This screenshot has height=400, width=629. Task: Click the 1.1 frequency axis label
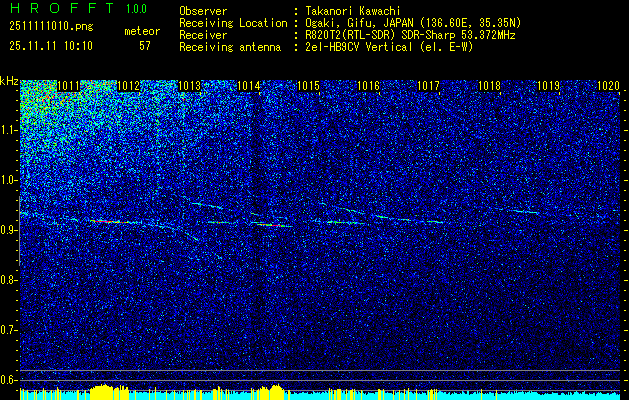point(9,131)
